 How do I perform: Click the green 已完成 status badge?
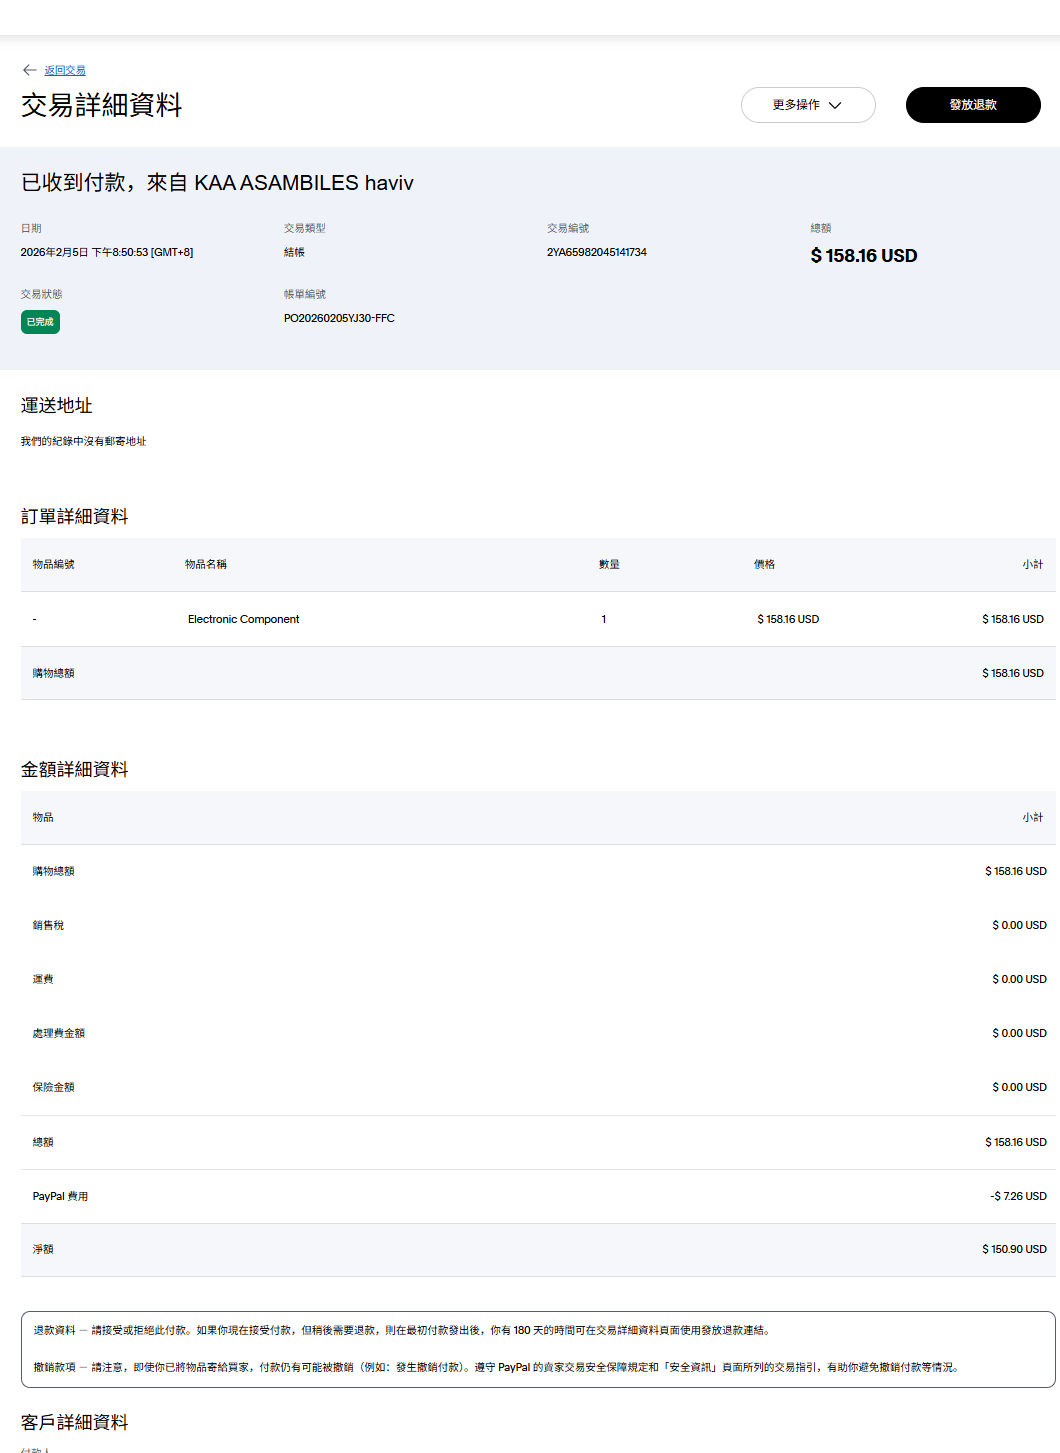pyautogui.click(x=40, y=322)
